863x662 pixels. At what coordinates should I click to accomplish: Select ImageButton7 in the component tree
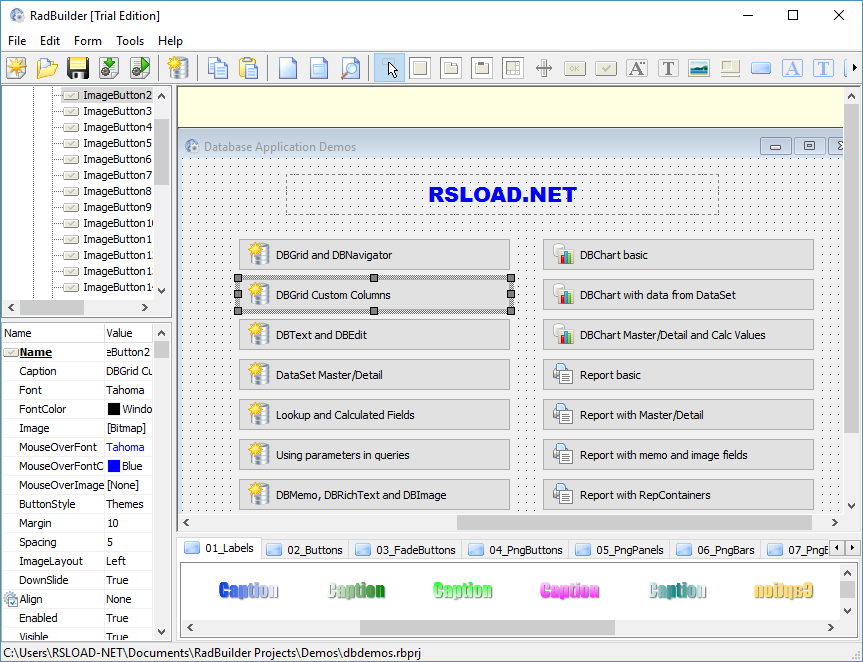click(x=117, y=175)
